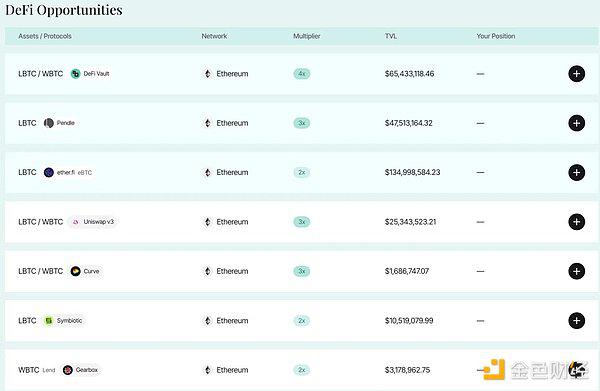The width and height of the screenshot is (600, 391).
Task: Select the Gearbox protocol label
Action: 87,370
